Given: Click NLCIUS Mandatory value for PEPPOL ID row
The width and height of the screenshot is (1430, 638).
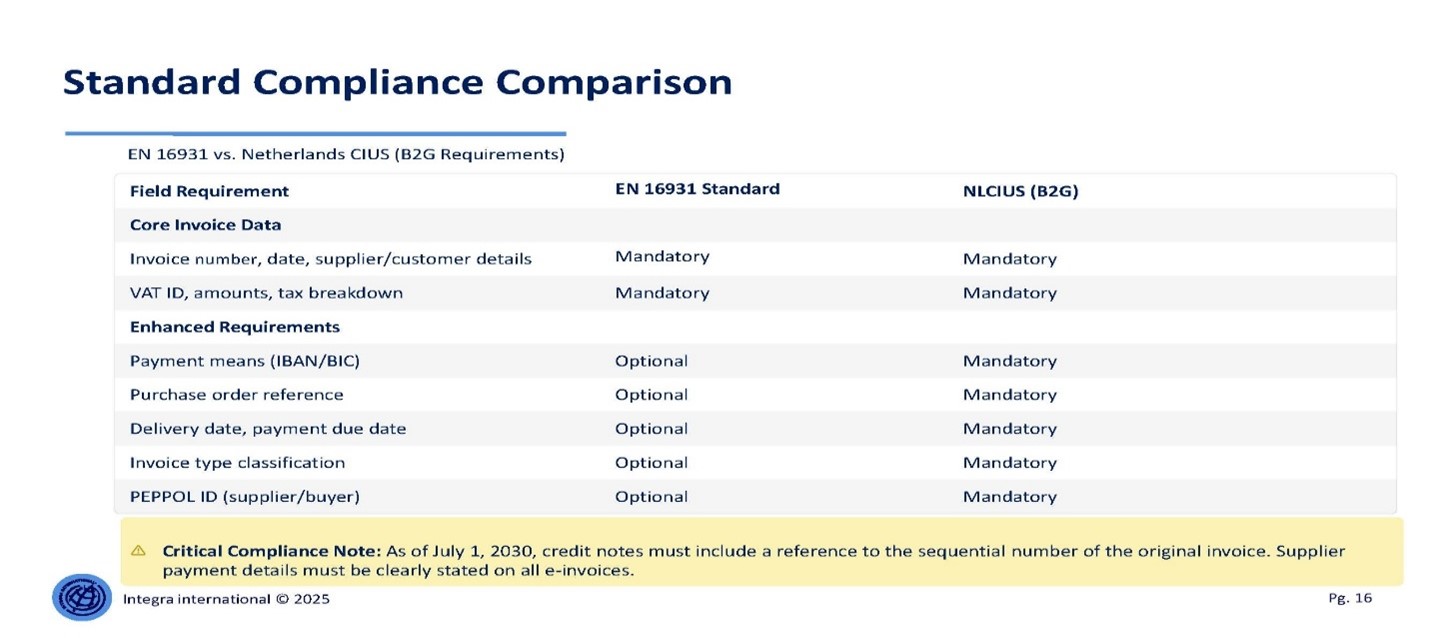Looking at the screenshot, I should (x=1009, y=497).
